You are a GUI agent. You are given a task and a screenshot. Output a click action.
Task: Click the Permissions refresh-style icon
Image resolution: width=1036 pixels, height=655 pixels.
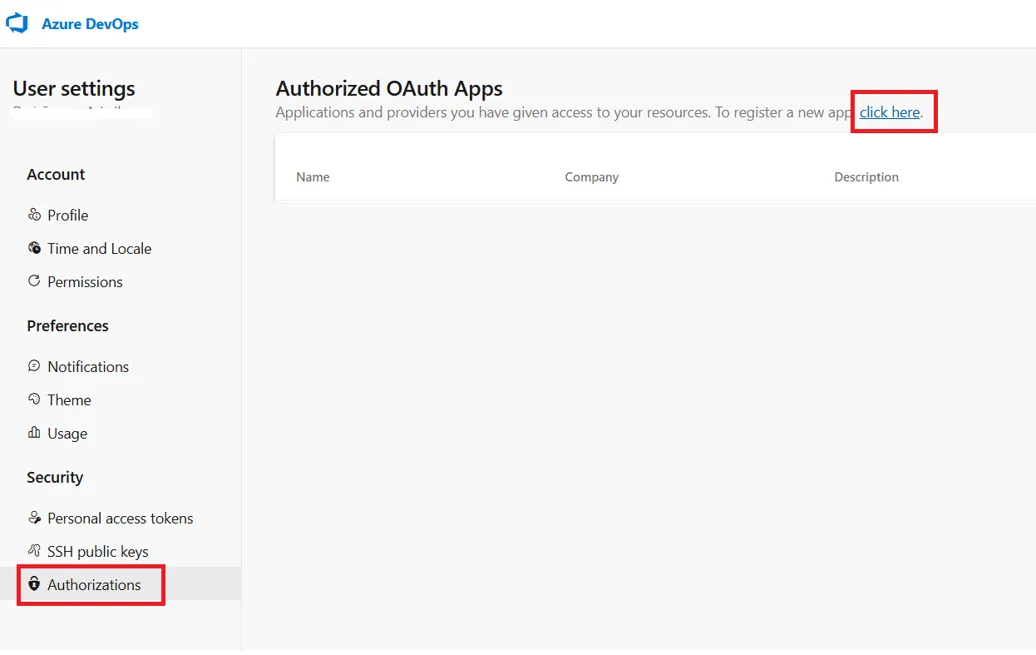click(33, 282)
